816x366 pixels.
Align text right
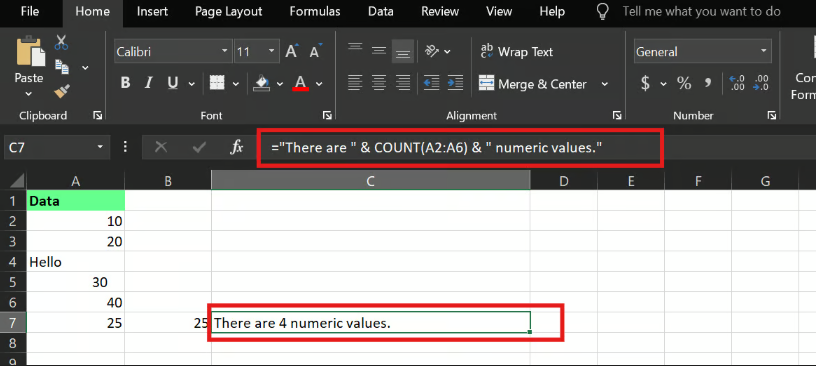(403, 82)
